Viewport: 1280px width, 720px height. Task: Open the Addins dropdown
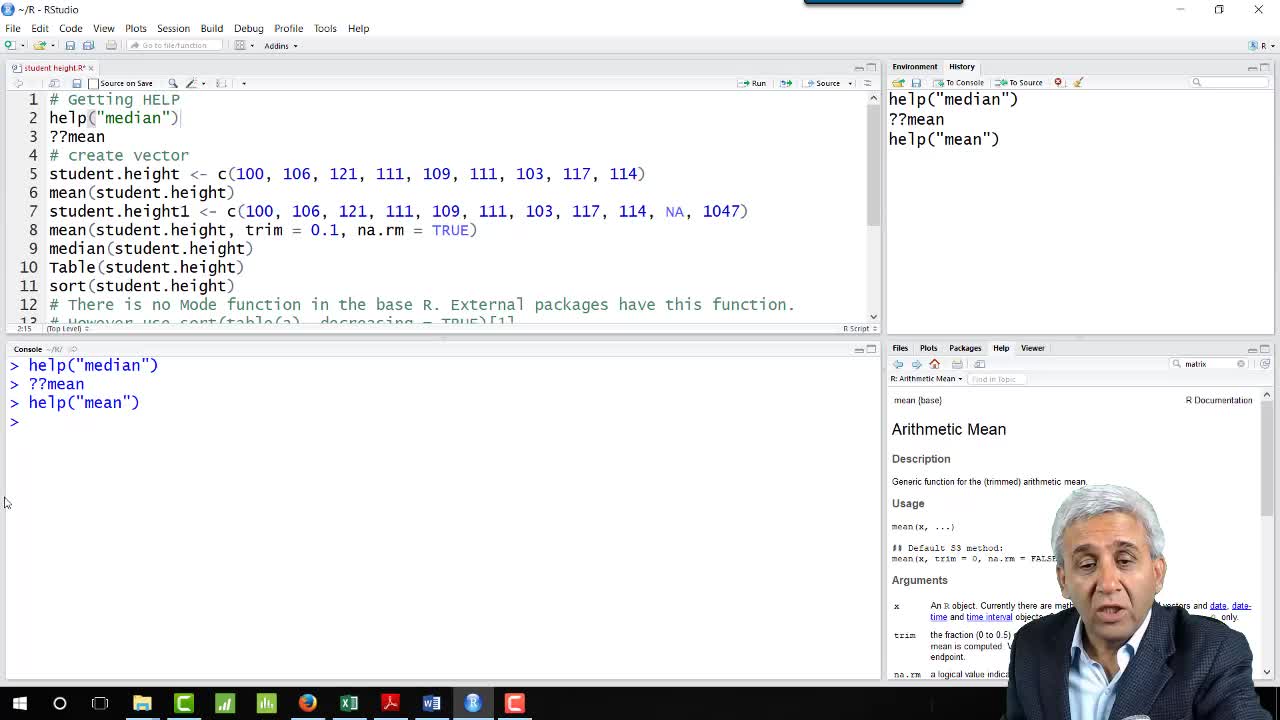(x=280, y=45)
